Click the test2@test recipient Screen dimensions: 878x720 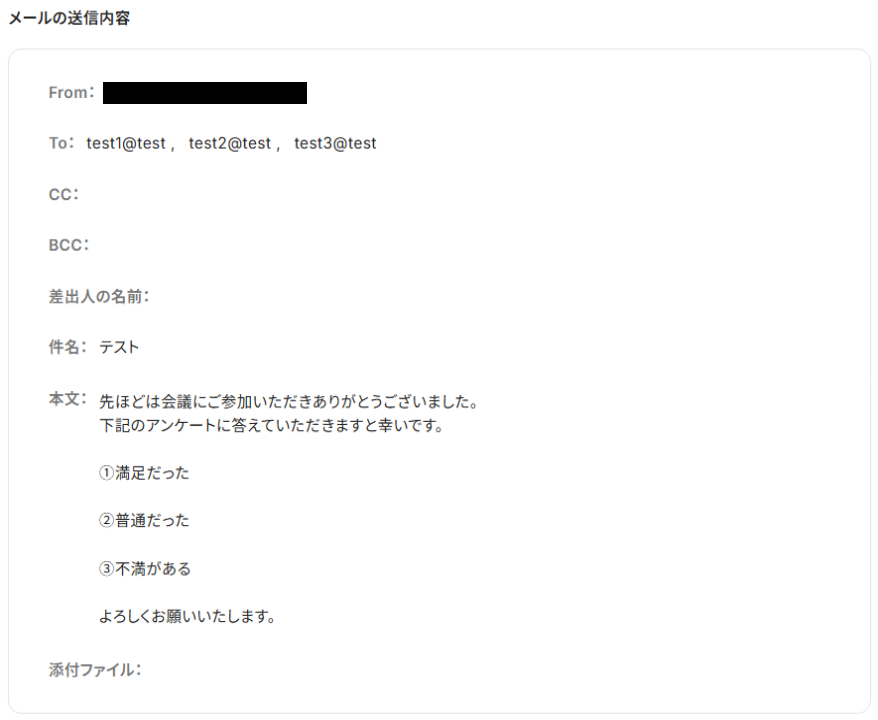pos(230,143)
